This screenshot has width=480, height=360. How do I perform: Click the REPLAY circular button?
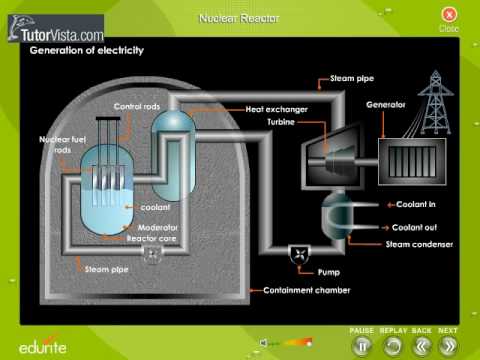pyautogui.click(x=393, y=347)
